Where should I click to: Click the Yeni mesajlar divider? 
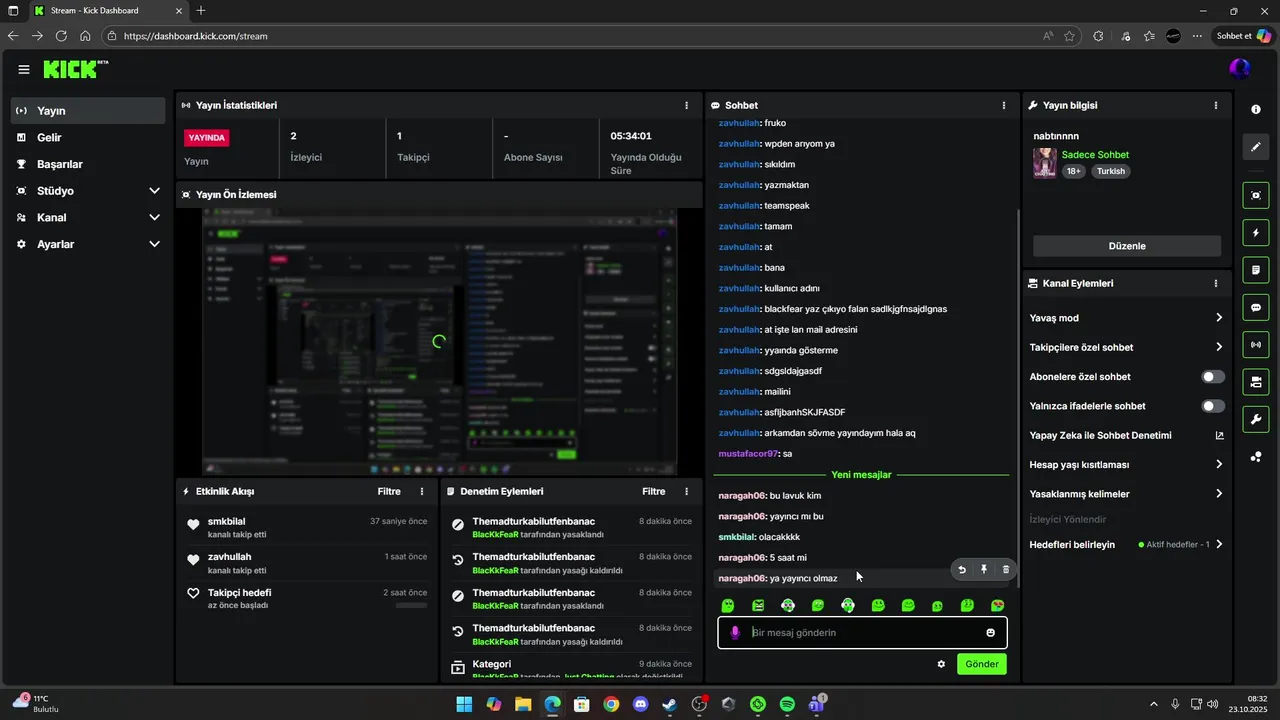pyautogui.click(x=861, y=475)
